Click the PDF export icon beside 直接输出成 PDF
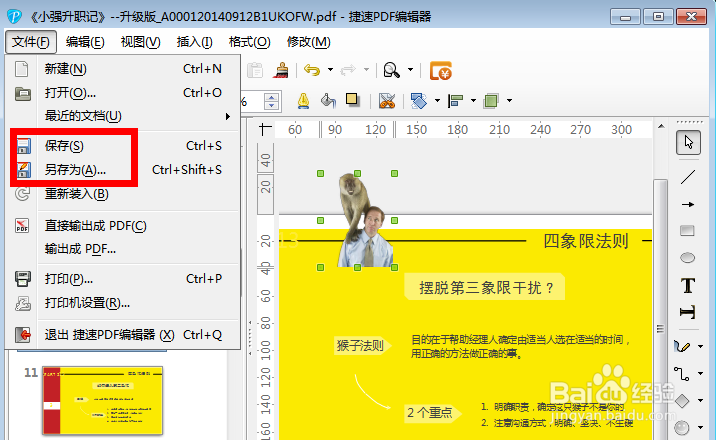This screenshot has width=716, height=440. point(22,225)
